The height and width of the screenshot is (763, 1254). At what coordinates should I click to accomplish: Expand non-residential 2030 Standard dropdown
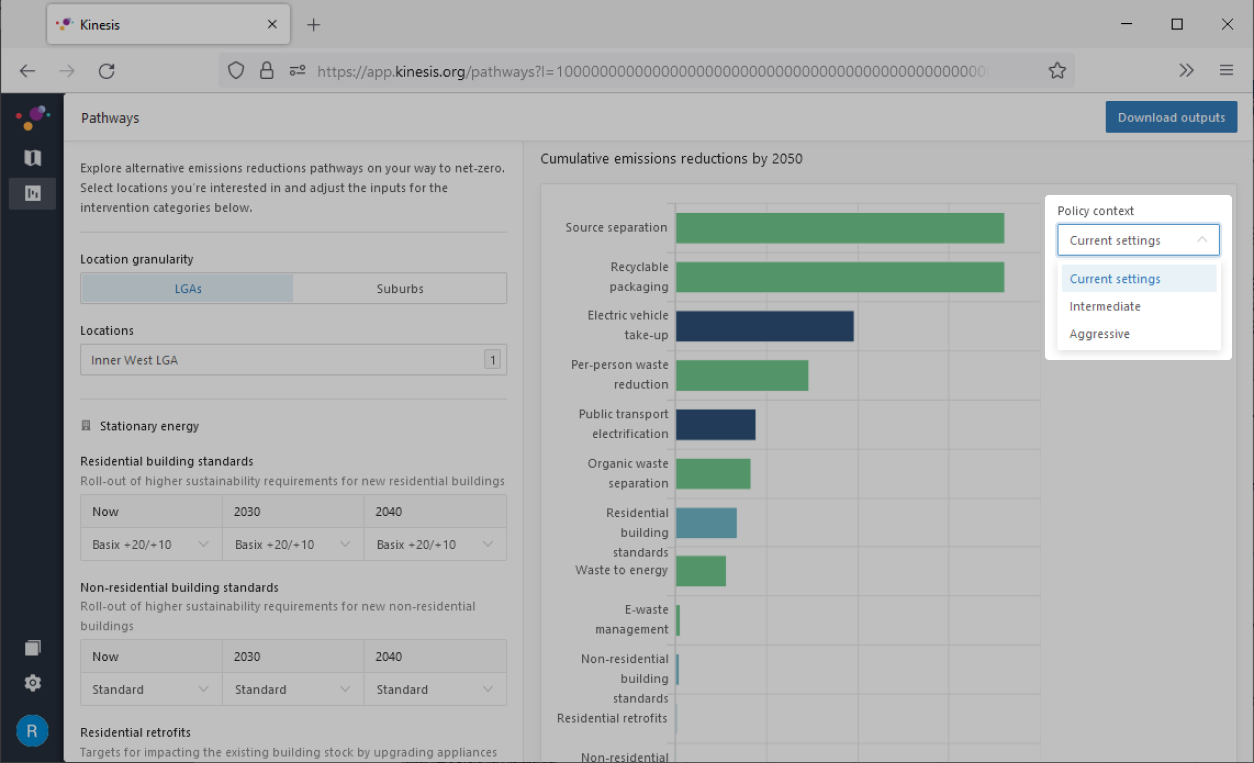tap(293, 689)
